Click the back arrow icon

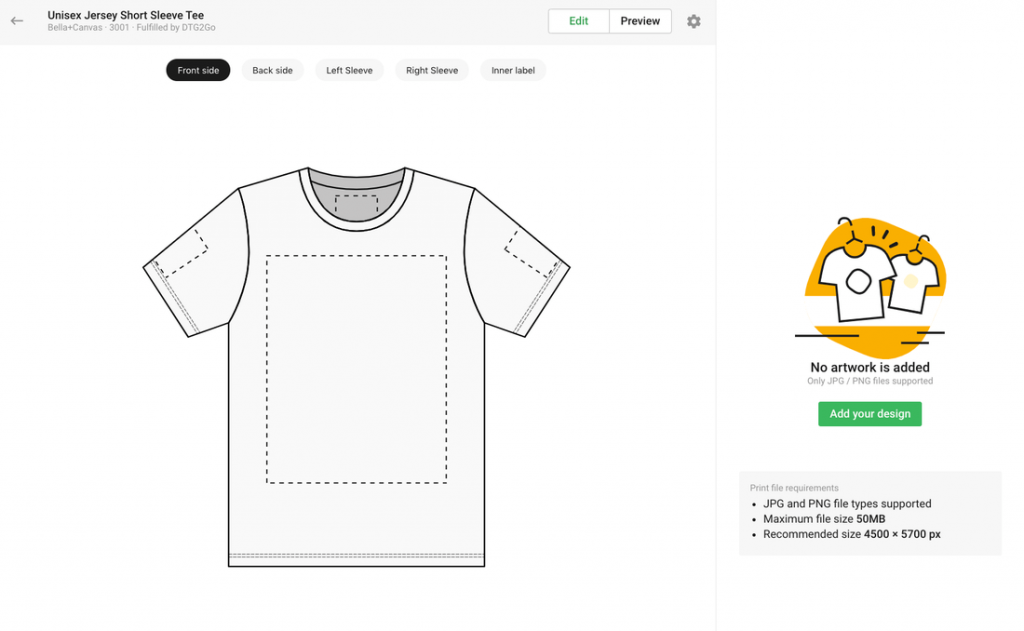pyautogui.click(x=17, y=21)
